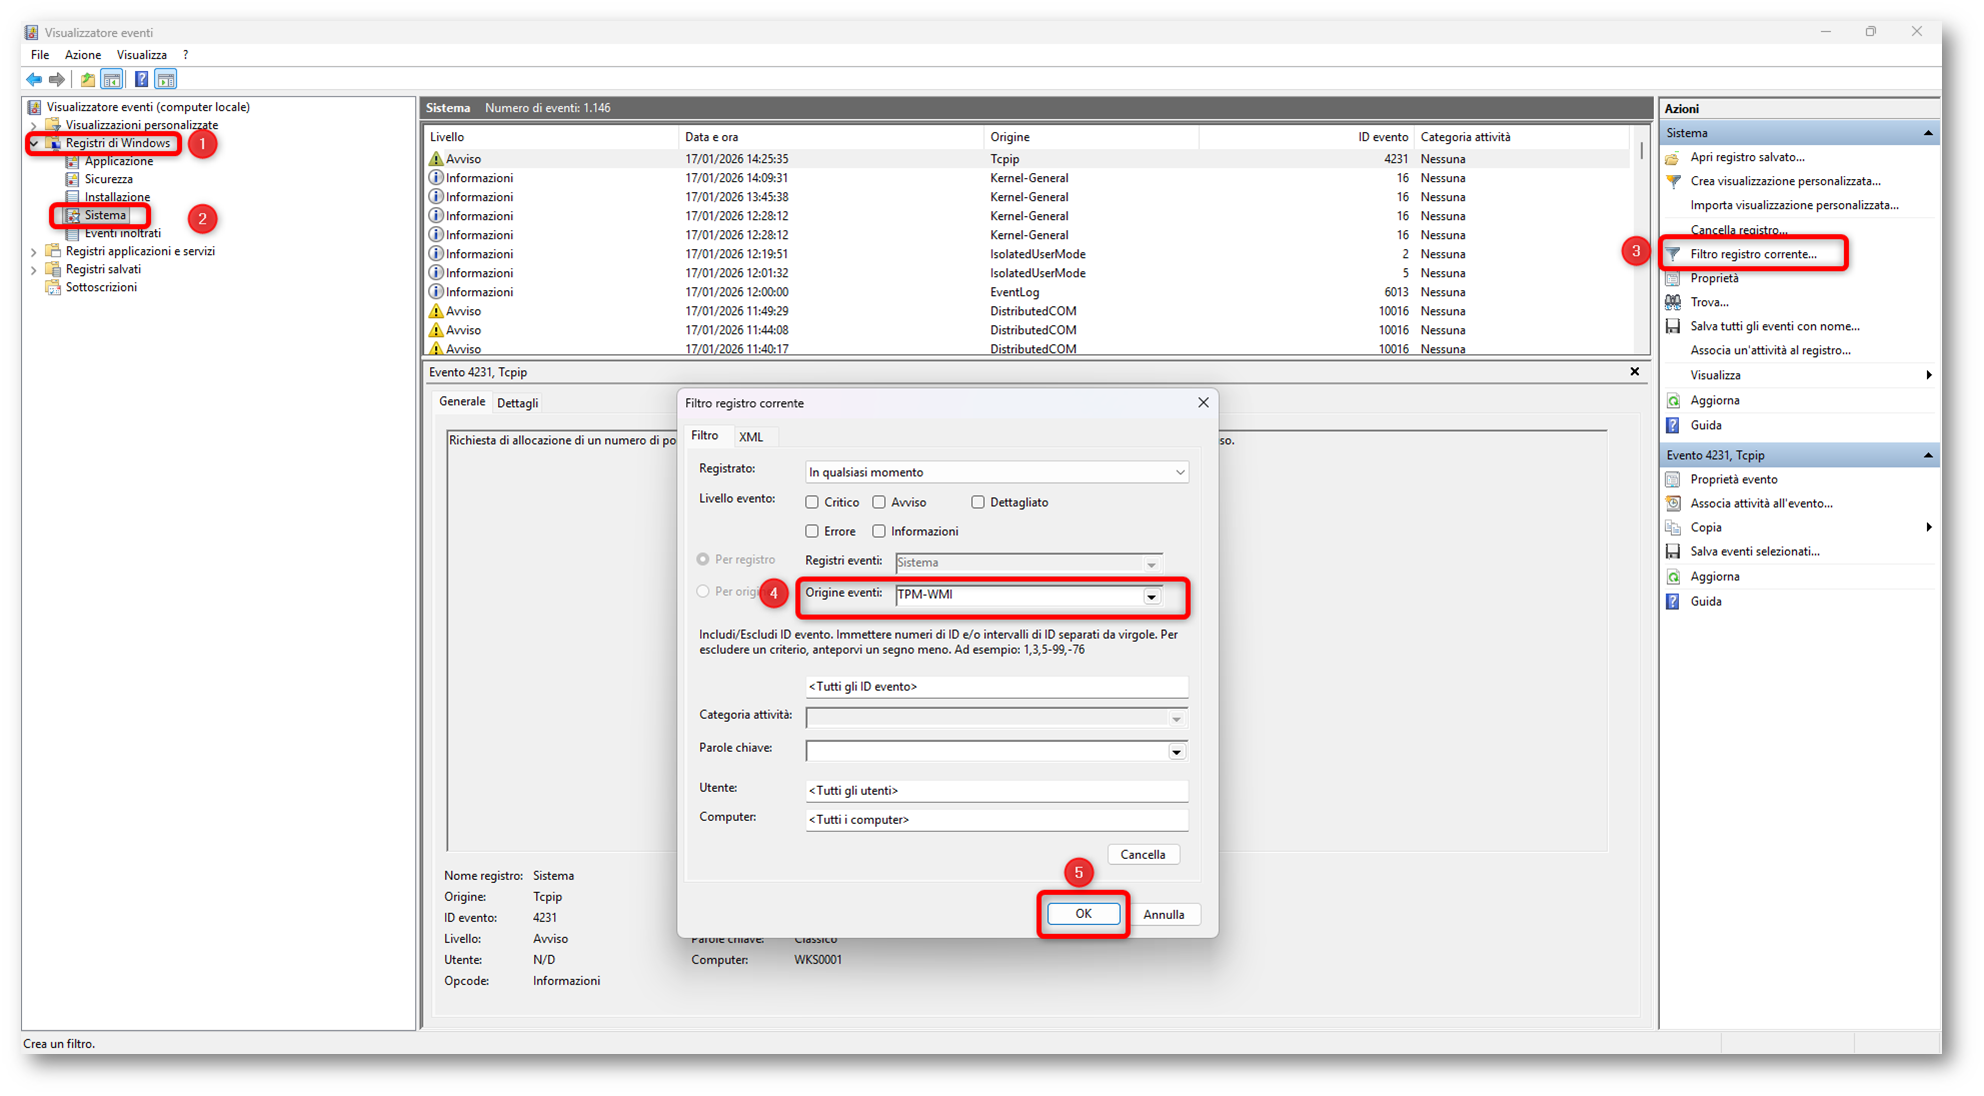This screenshot has width=1984, height=1096.
Task: Click the Applicazione log icon in the tree
Action: pyautogui.click(x=72, y=161)
